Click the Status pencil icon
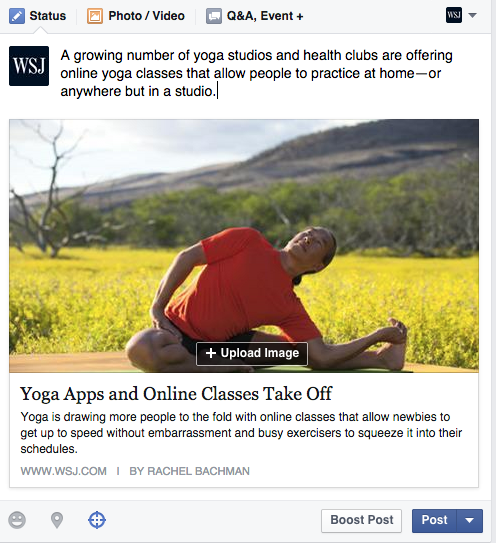This screenshot has width=496, height=543. [x=17, y=16]
